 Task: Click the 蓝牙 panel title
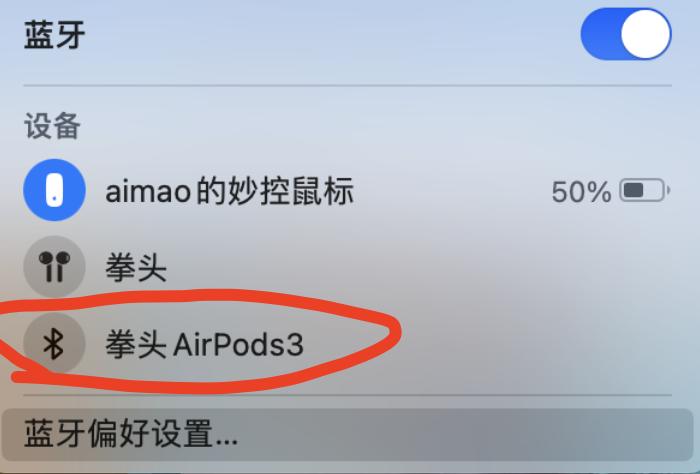pos(54,35)
